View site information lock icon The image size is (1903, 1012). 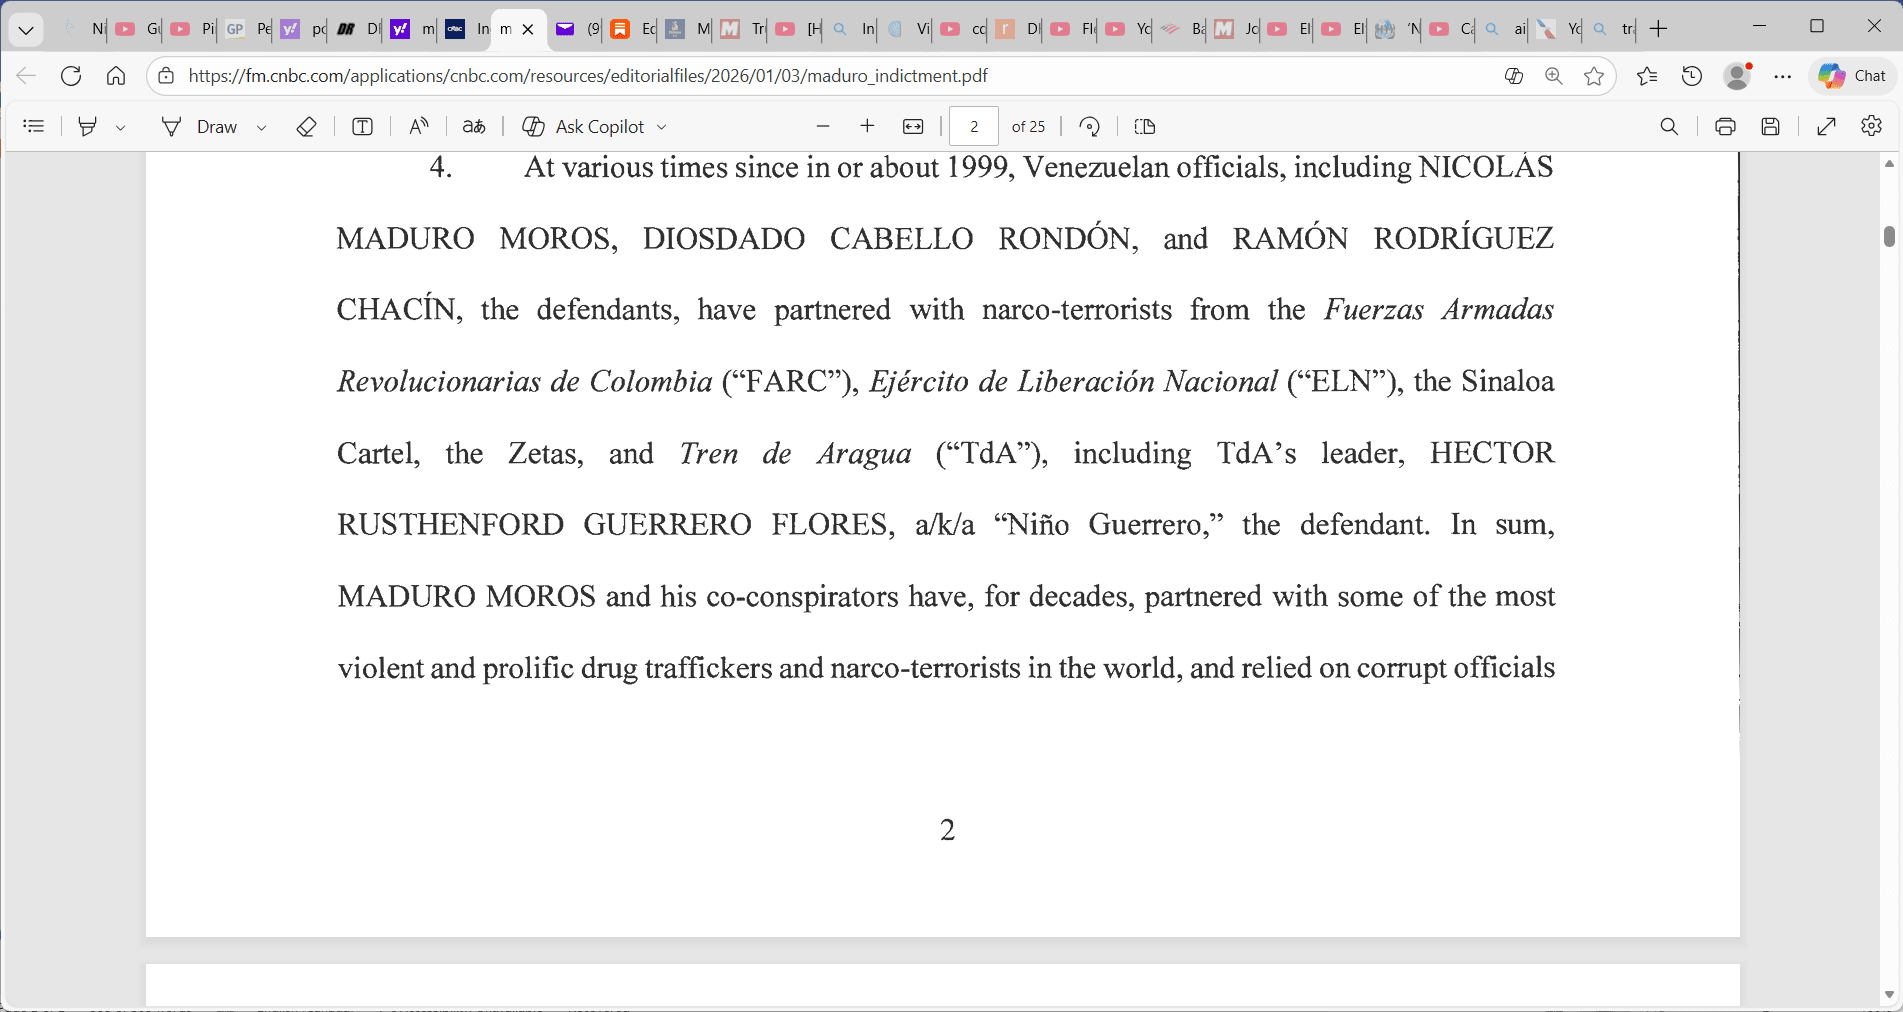(x=167, y=76)
